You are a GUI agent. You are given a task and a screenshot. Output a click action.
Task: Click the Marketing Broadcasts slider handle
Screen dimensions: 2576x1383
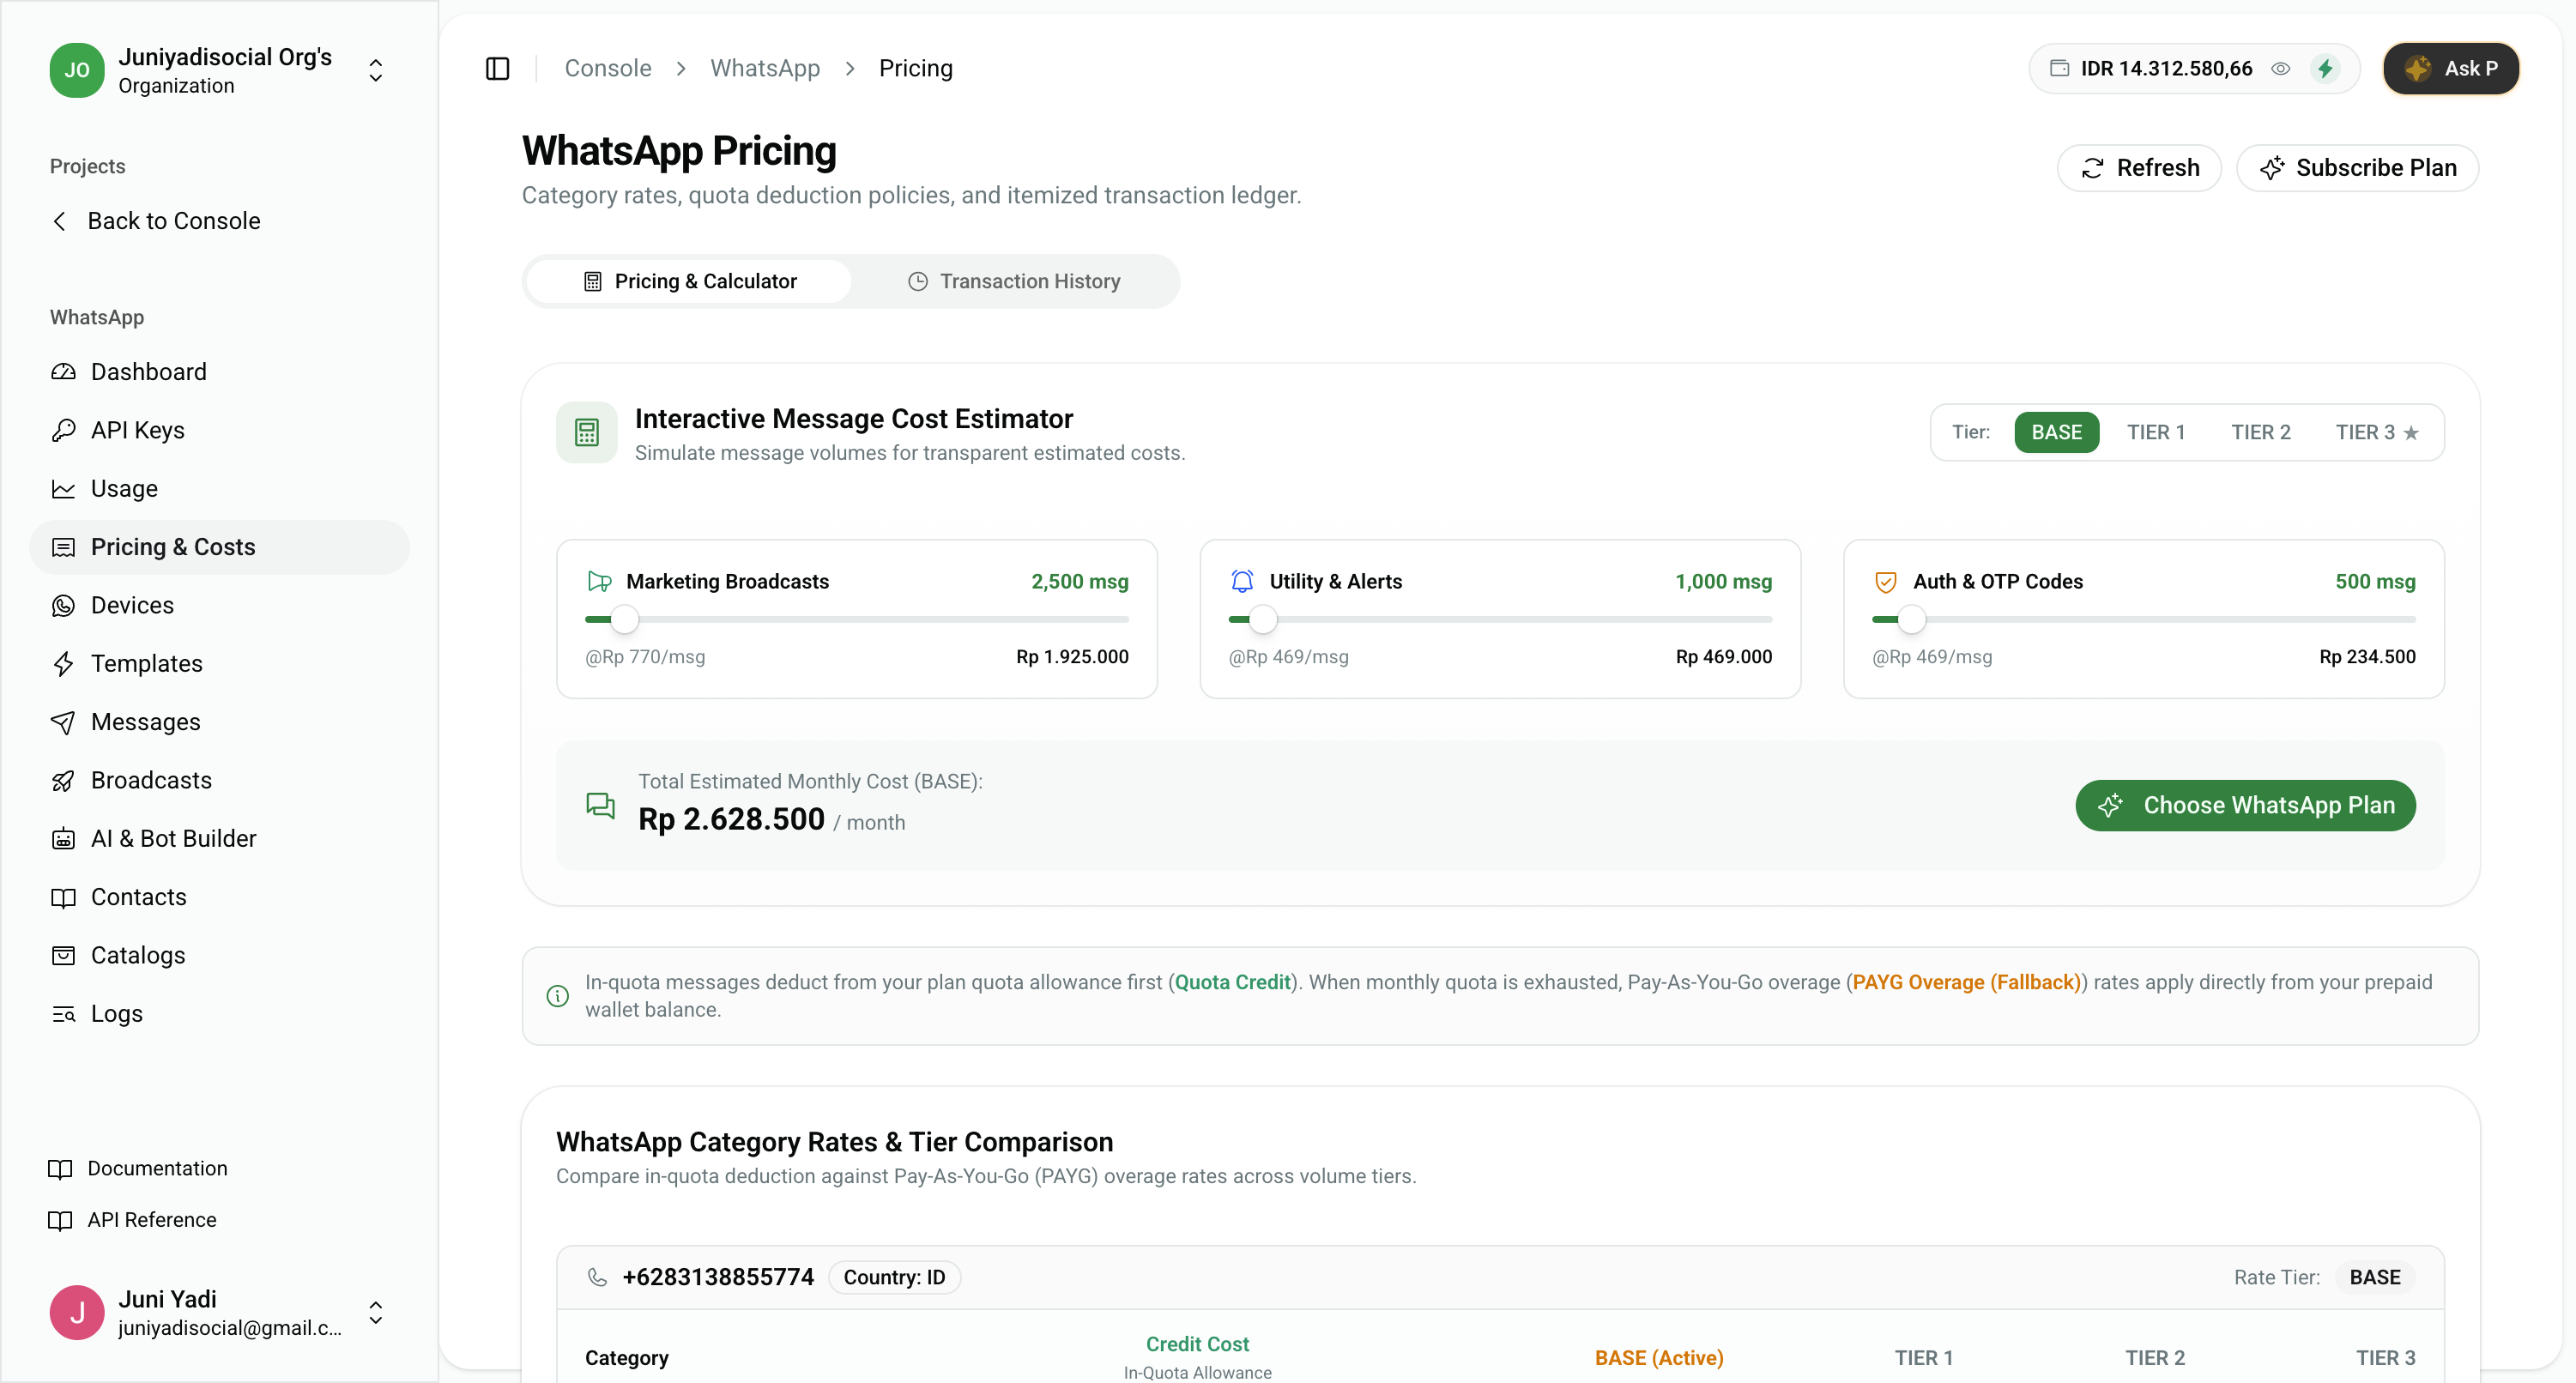[x=624, y=619]
